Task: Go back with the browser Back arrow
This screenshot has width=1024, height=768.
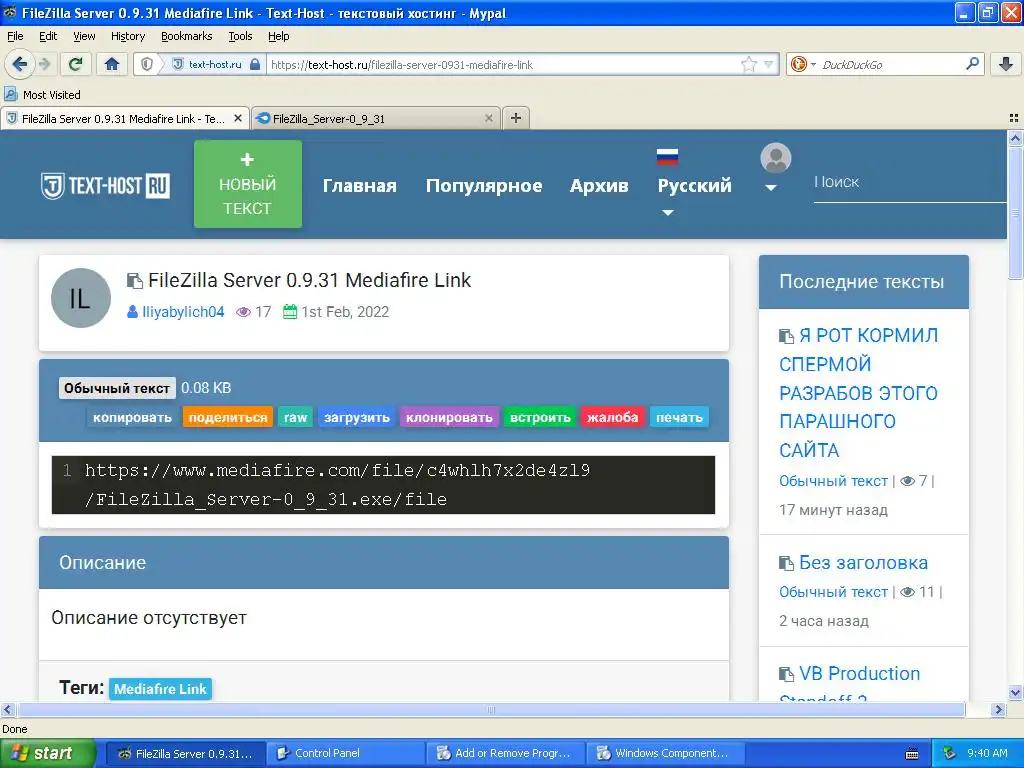Action: click(x=20, y=64)
